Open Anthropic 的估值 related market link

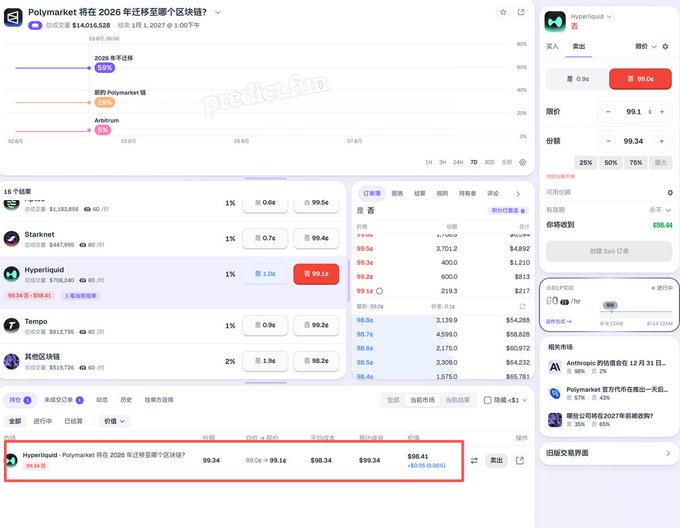[x=616, y=363]
